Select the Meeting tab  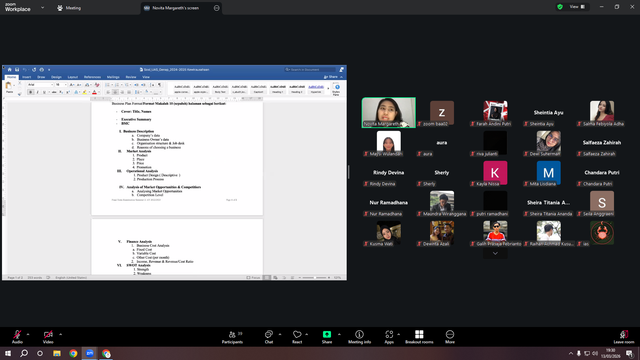coord(69,8)
